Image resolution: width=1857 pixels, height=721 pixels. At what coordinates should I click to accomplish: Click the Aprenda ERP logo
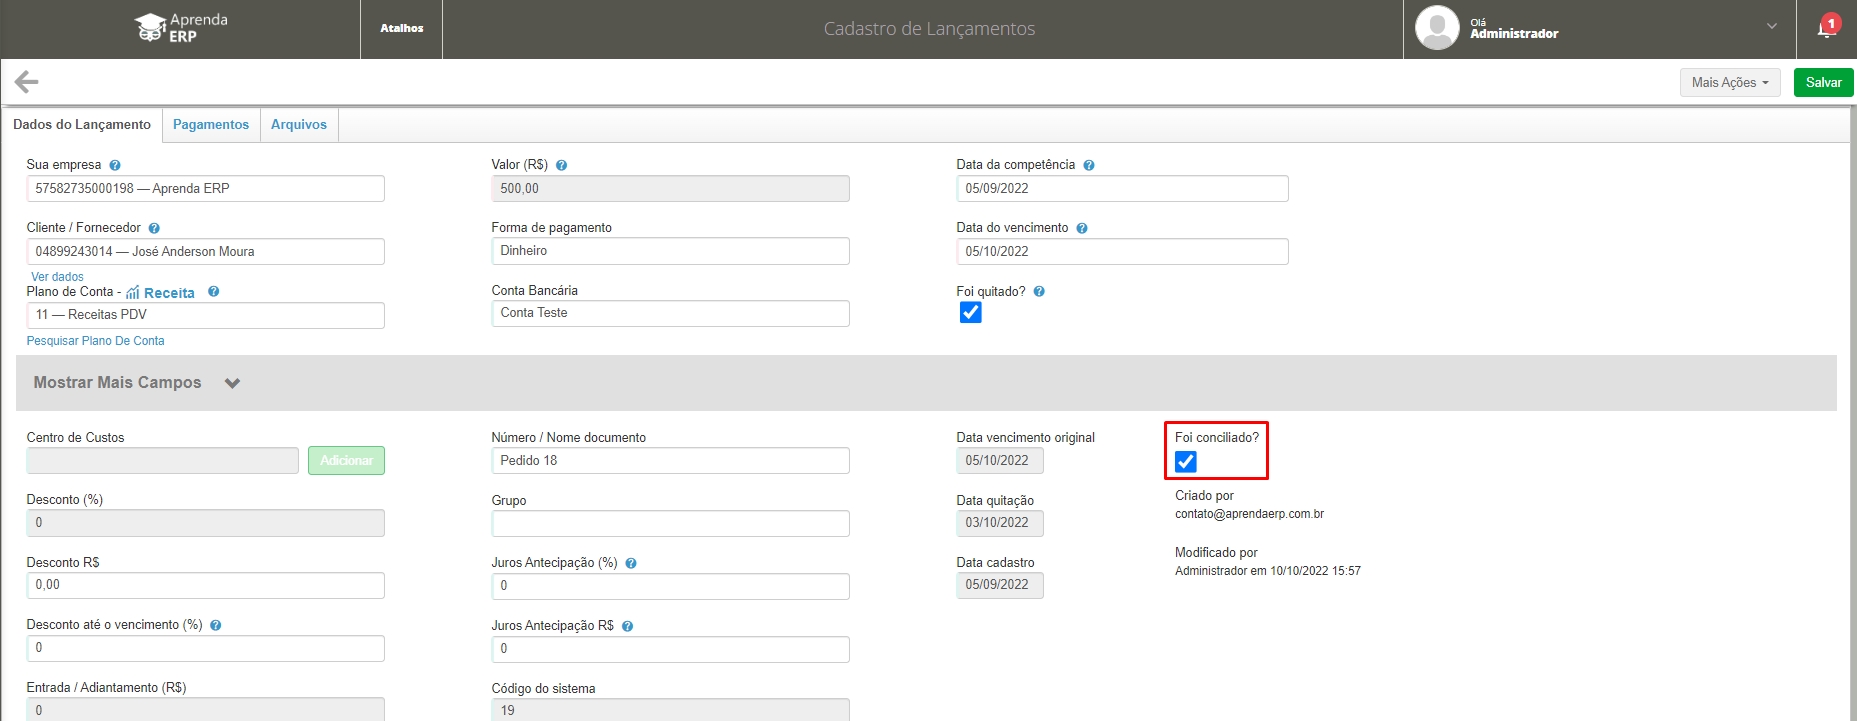point(181,28)
